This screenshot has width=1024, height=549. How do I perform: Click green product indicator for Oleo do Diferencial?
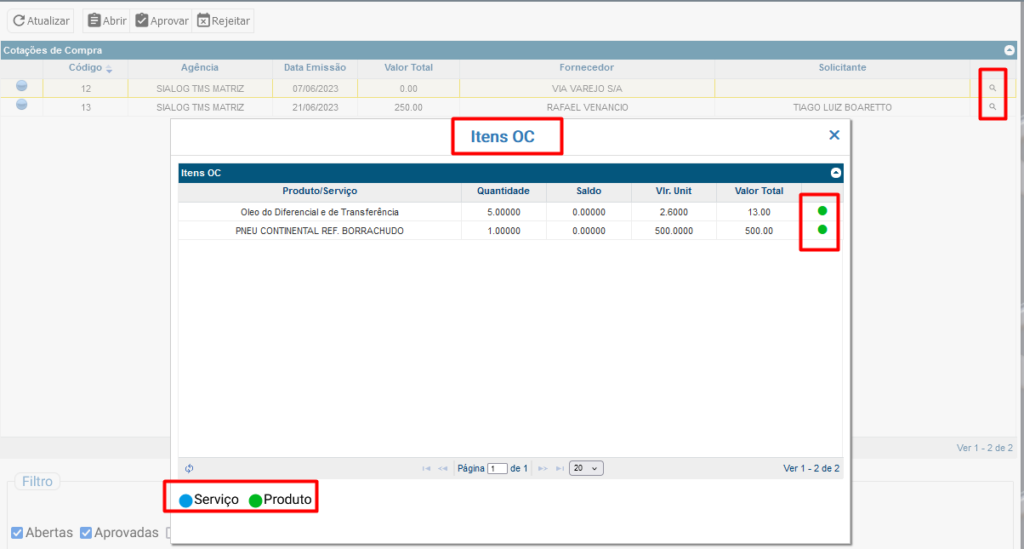(x=822, y=211)
